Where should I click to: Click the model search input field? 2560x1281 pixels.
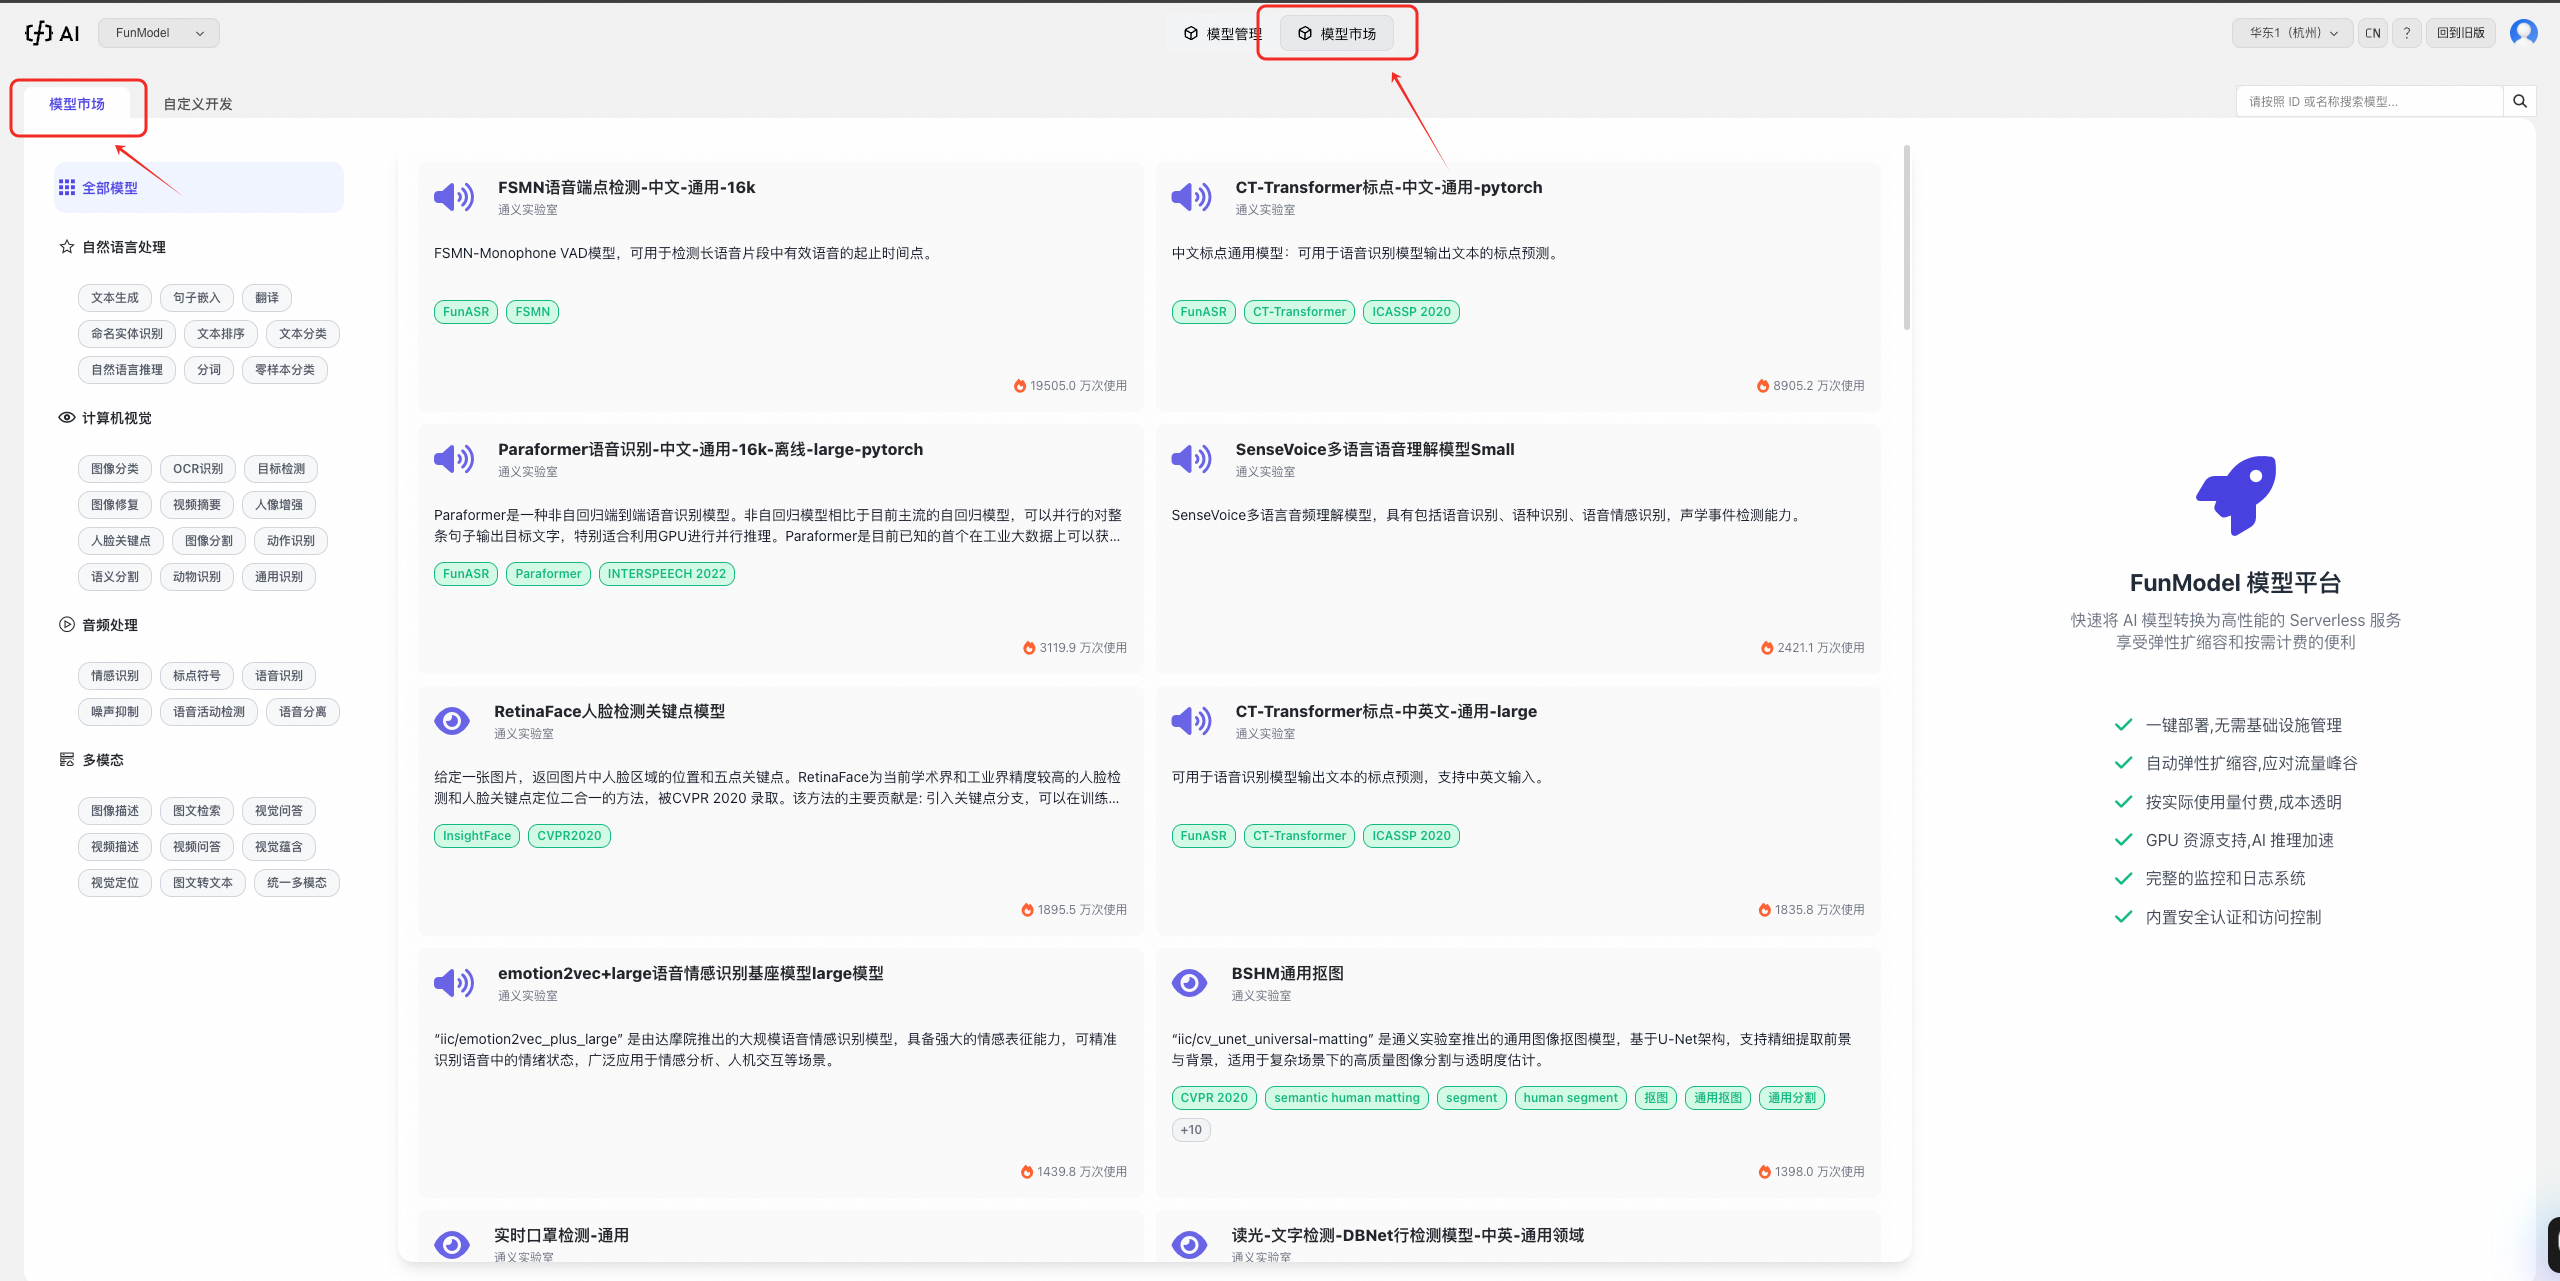2368,101
